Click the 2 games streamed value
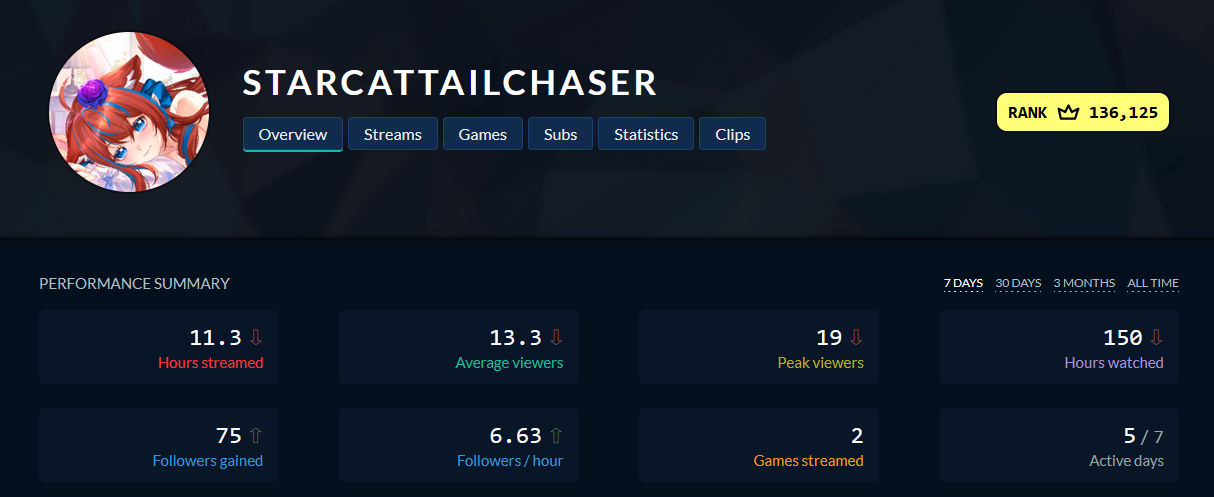 click(857, 436)
